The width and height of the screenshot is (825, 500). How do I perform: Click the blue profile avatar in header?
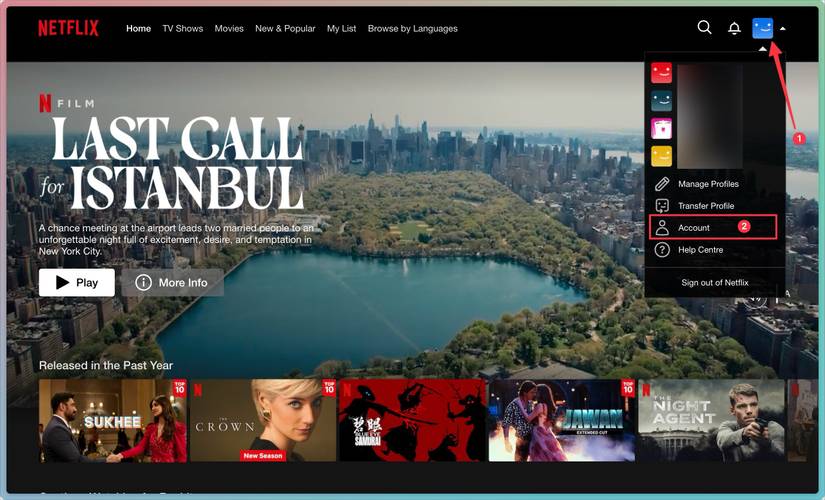pyautogui.click(x=763, y=28)
